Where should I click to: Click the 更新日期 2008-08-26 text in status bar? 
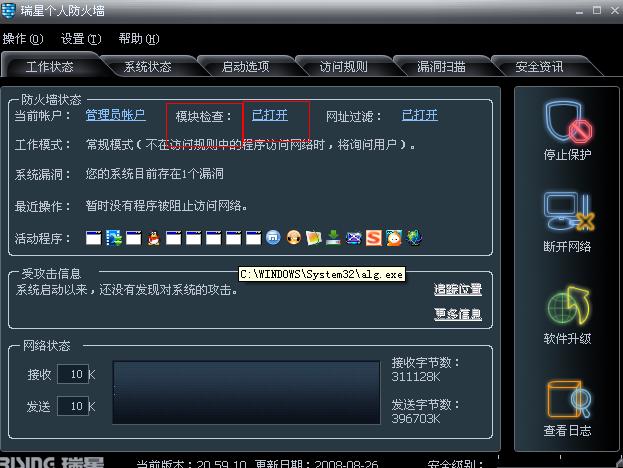coord(317,464)
